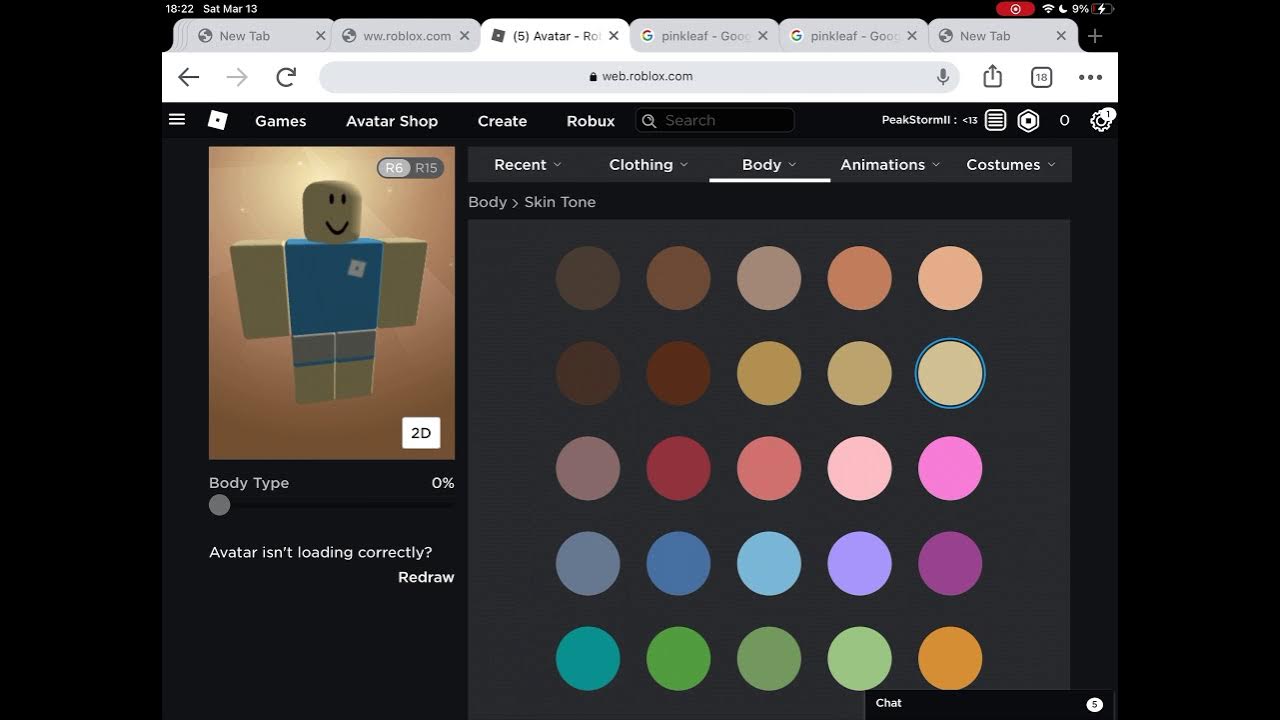Viewport: 1280px width, 720px height.
Task: Select the selected light beige skin tone
Action: [x=950, y=373]
